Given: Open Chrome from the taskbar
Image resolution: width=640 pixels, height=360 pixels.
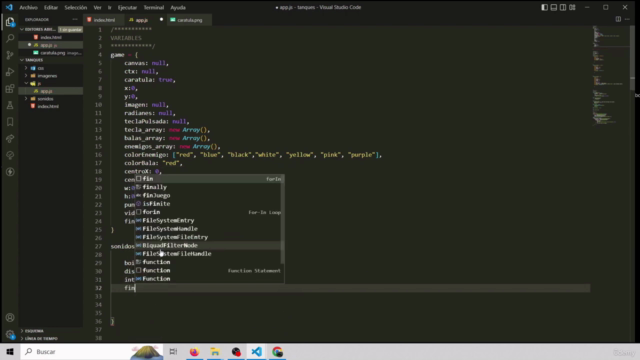Looking at the screenshot, I should pyautogui.click(x=278, y=351).
